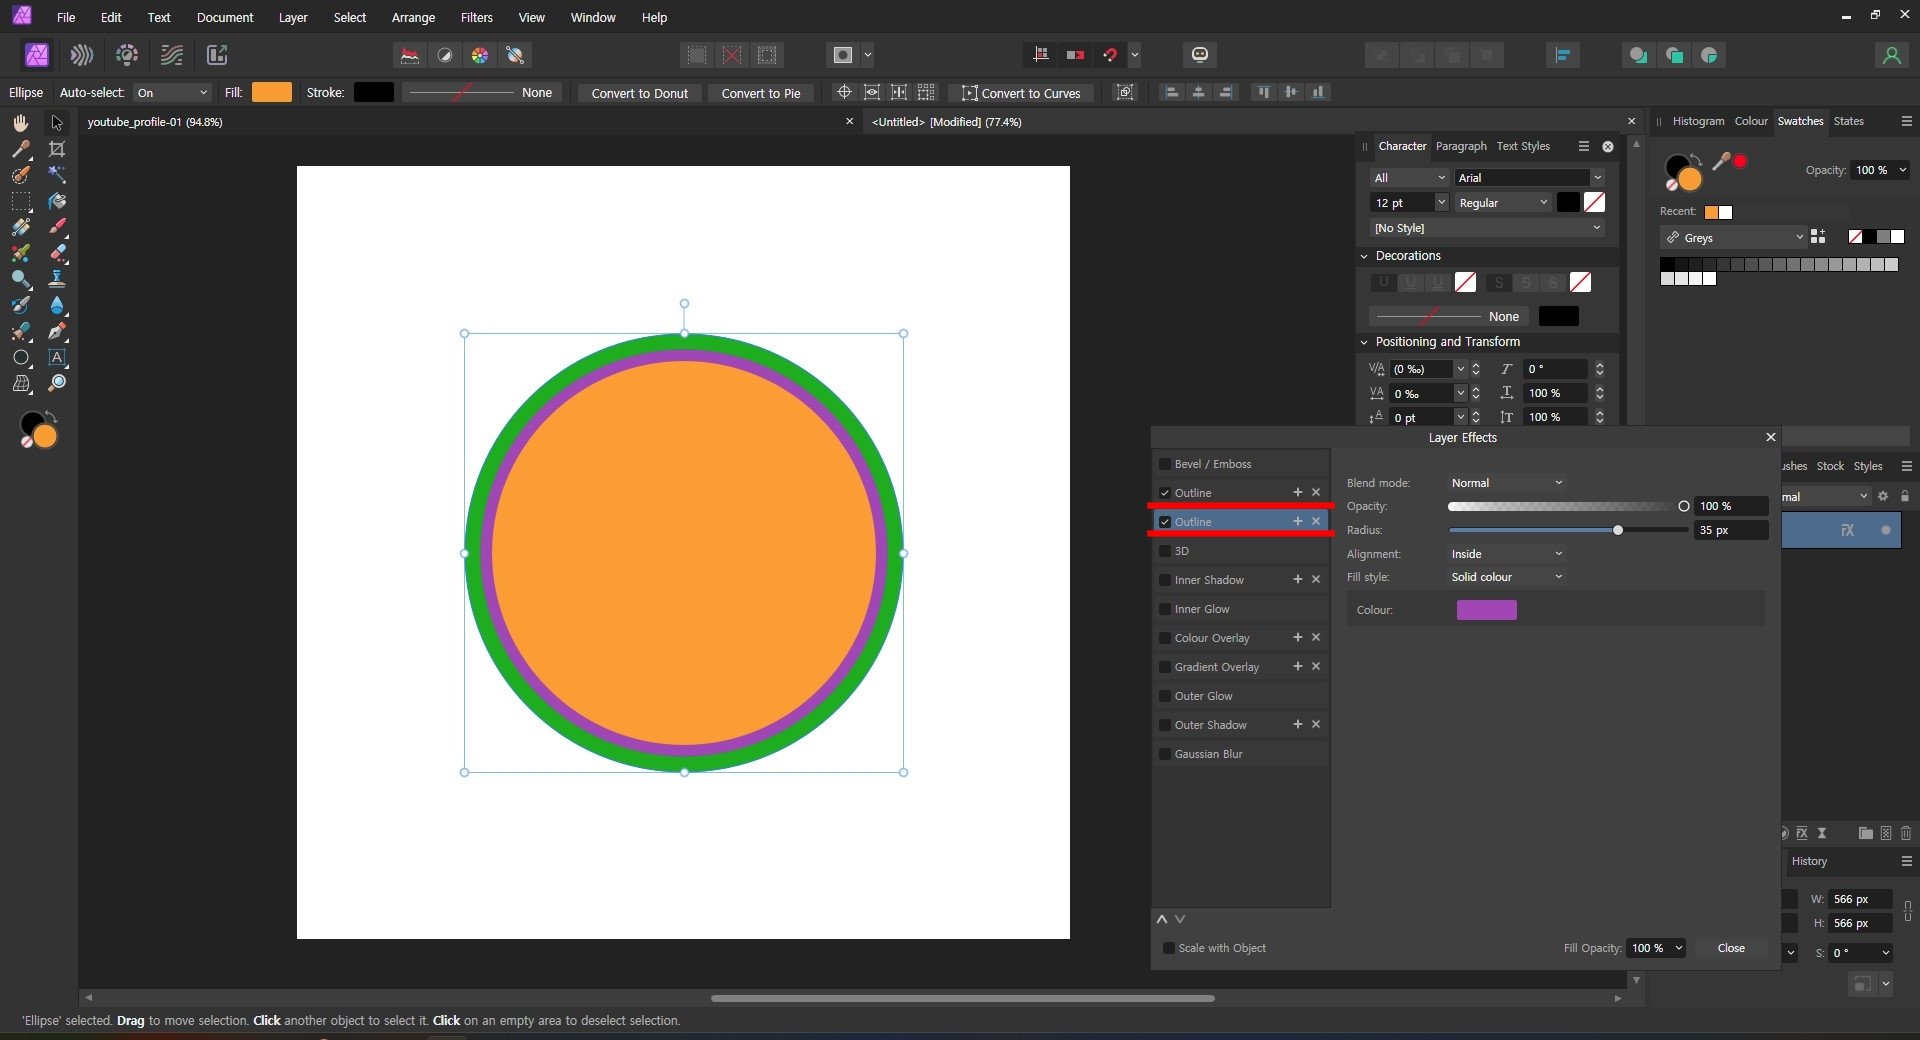Click the purple outline Colour swatch

(x=1486, y=610)
